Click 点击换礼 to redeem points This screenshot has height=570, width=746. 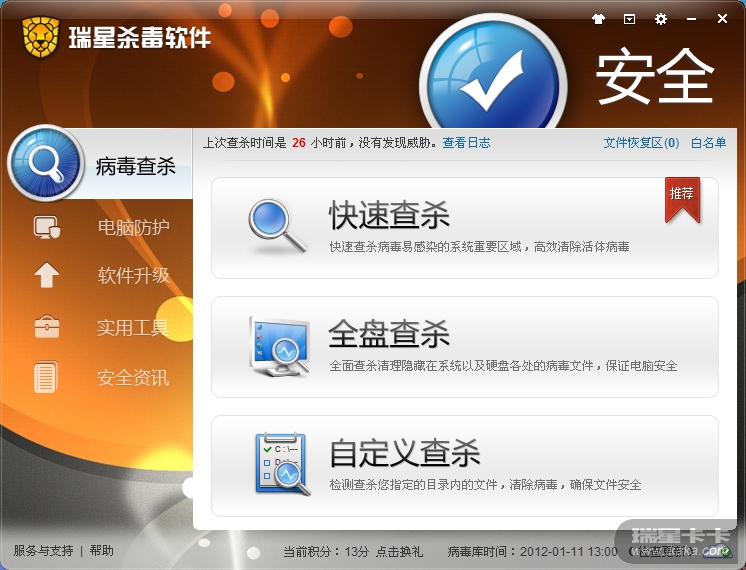(x=399, y=551)
